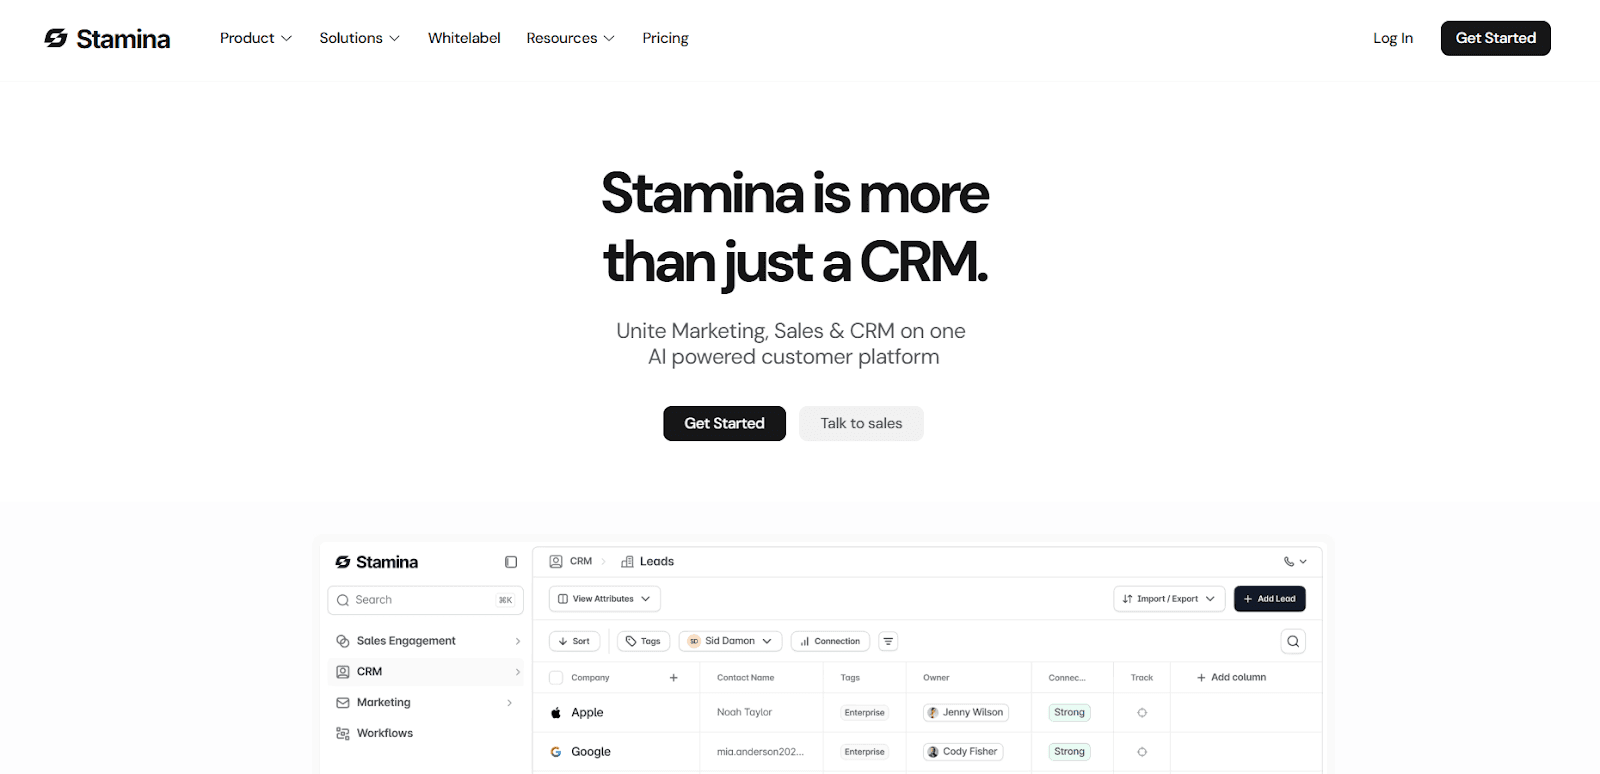
Task: Click the Google company name
Action: click(x=591, y=752)
